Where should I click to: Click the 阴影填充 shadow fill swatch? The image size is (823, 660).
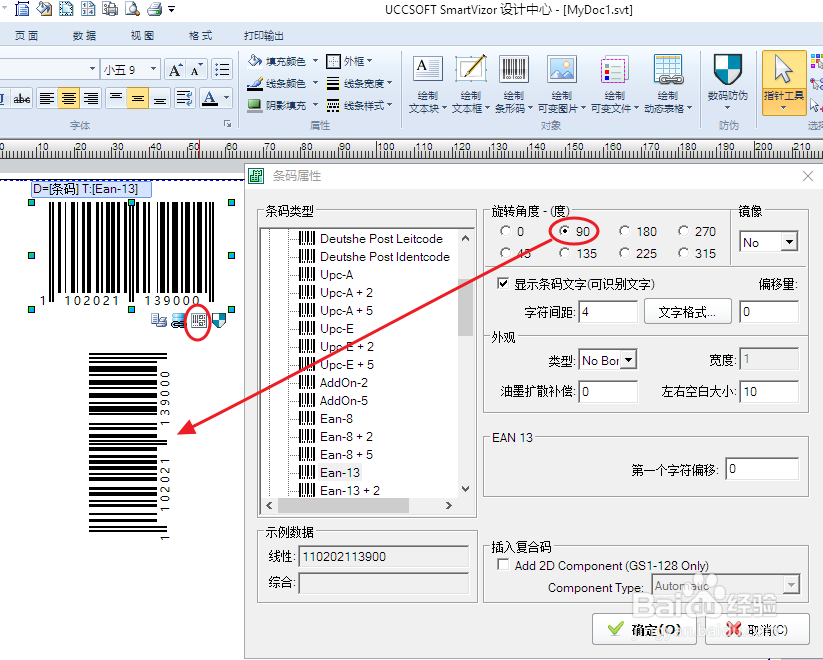[x=255, y=105]
